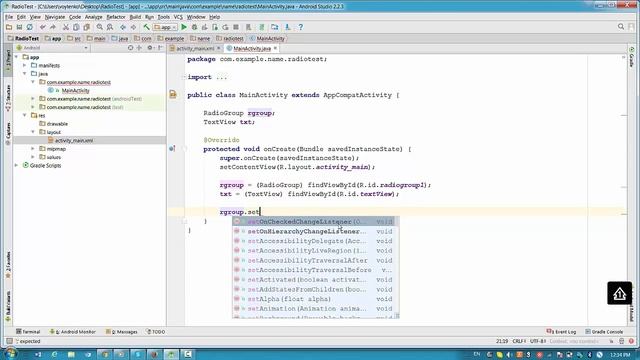This screenshot has height=360, width=640.
Task: Click the radiotest breadcrumb item
Action: click(x=230, y=38)
